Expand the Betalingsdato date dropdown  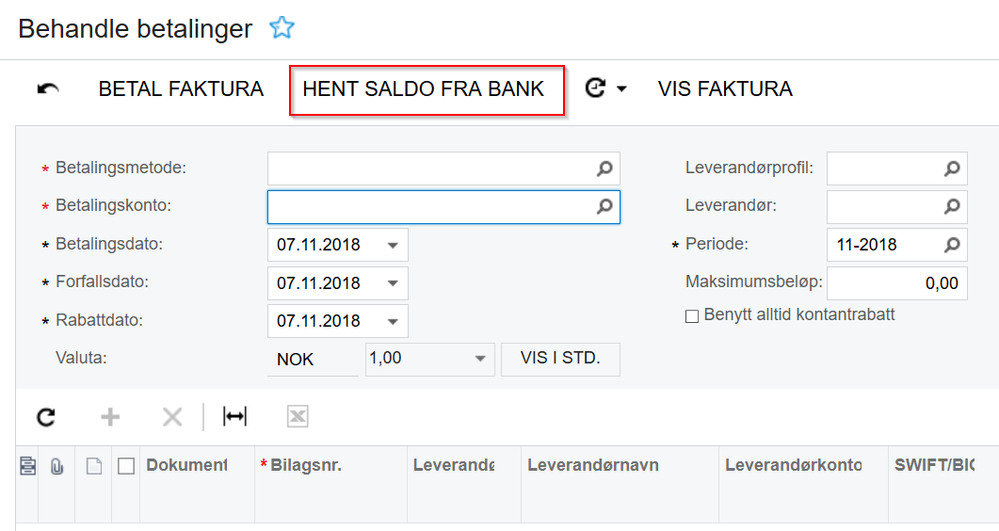[392, 245]
